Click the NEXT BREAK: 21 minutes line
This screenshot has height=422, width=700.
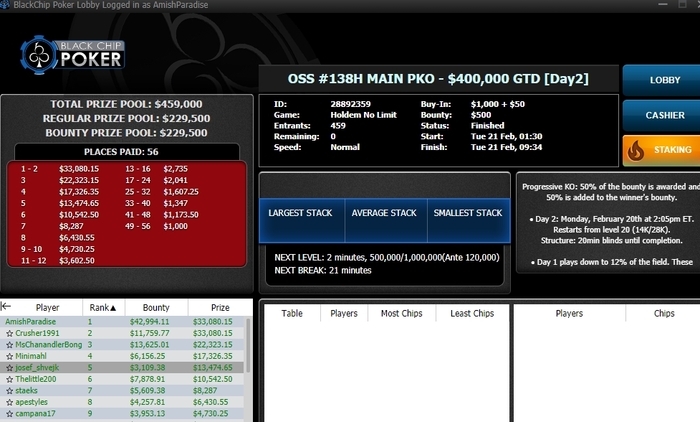coord(323,271)
